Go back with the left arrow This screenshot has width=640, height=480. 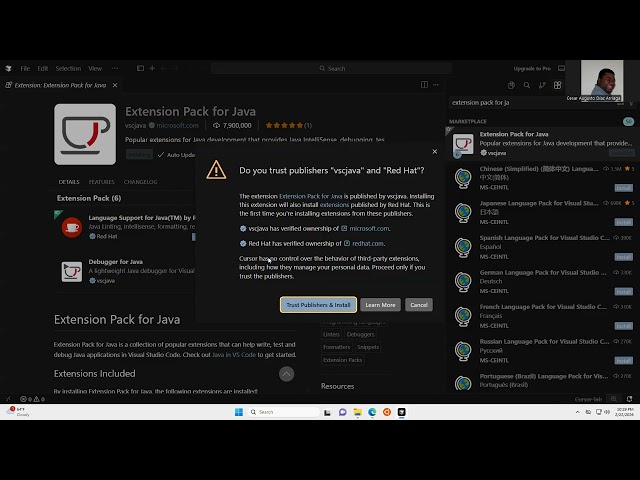(x=164, y=68)
